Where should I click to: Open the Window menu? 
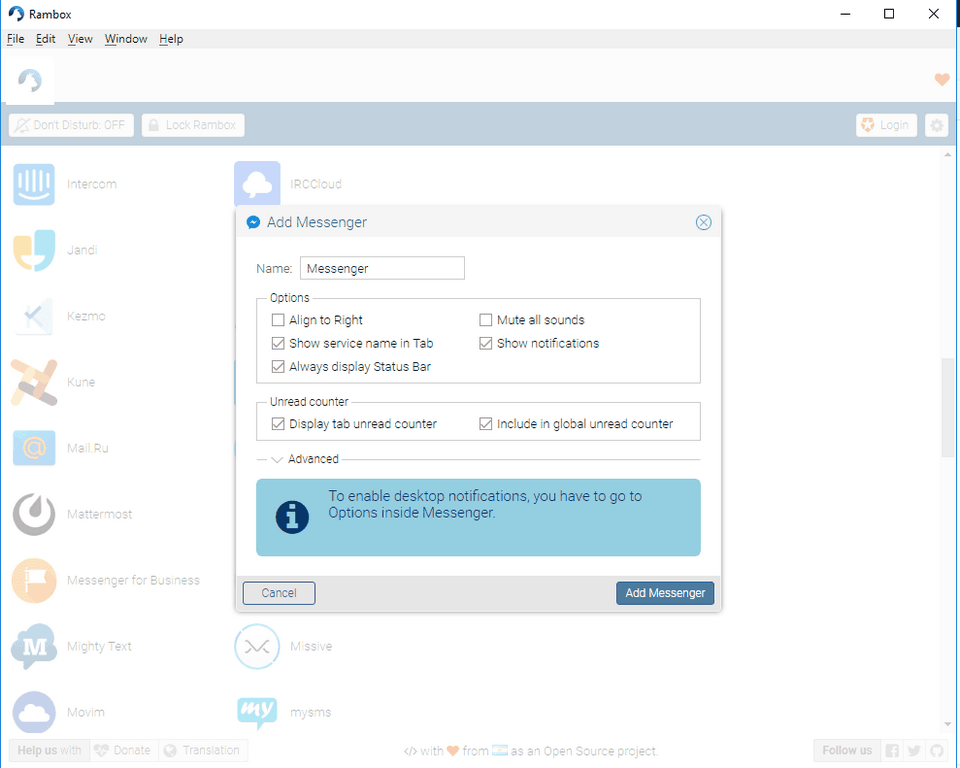point(126,39)
